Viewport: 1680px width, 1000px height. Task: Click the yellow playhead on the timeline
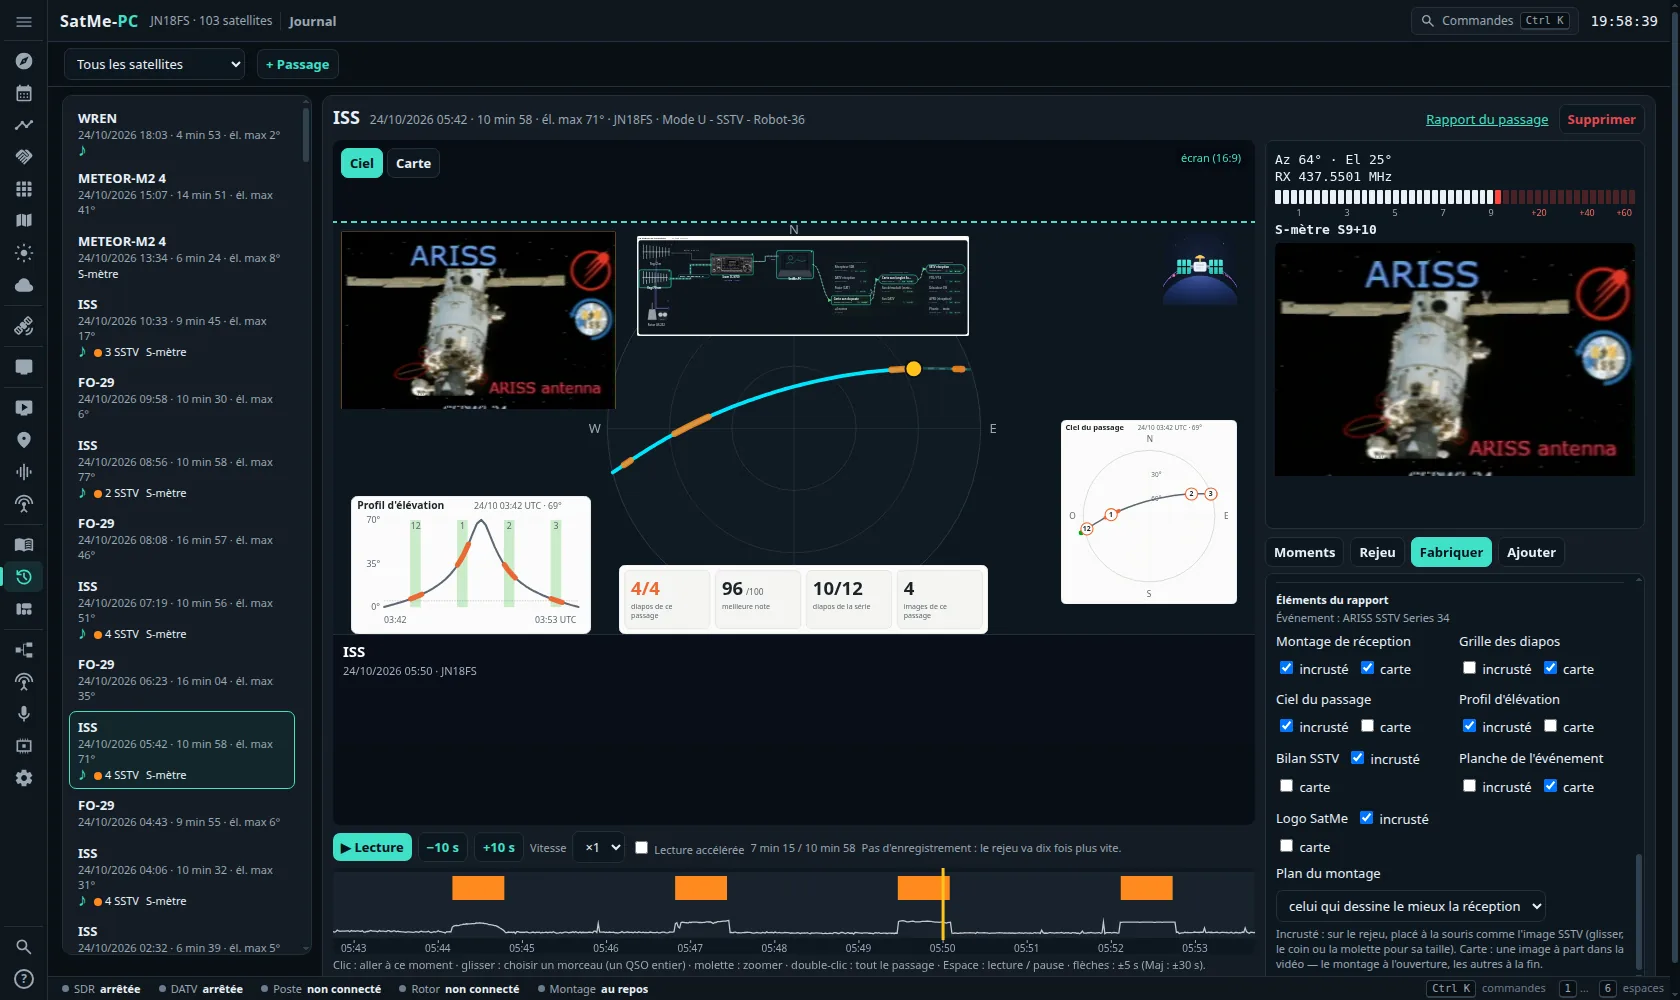(943, 904)
